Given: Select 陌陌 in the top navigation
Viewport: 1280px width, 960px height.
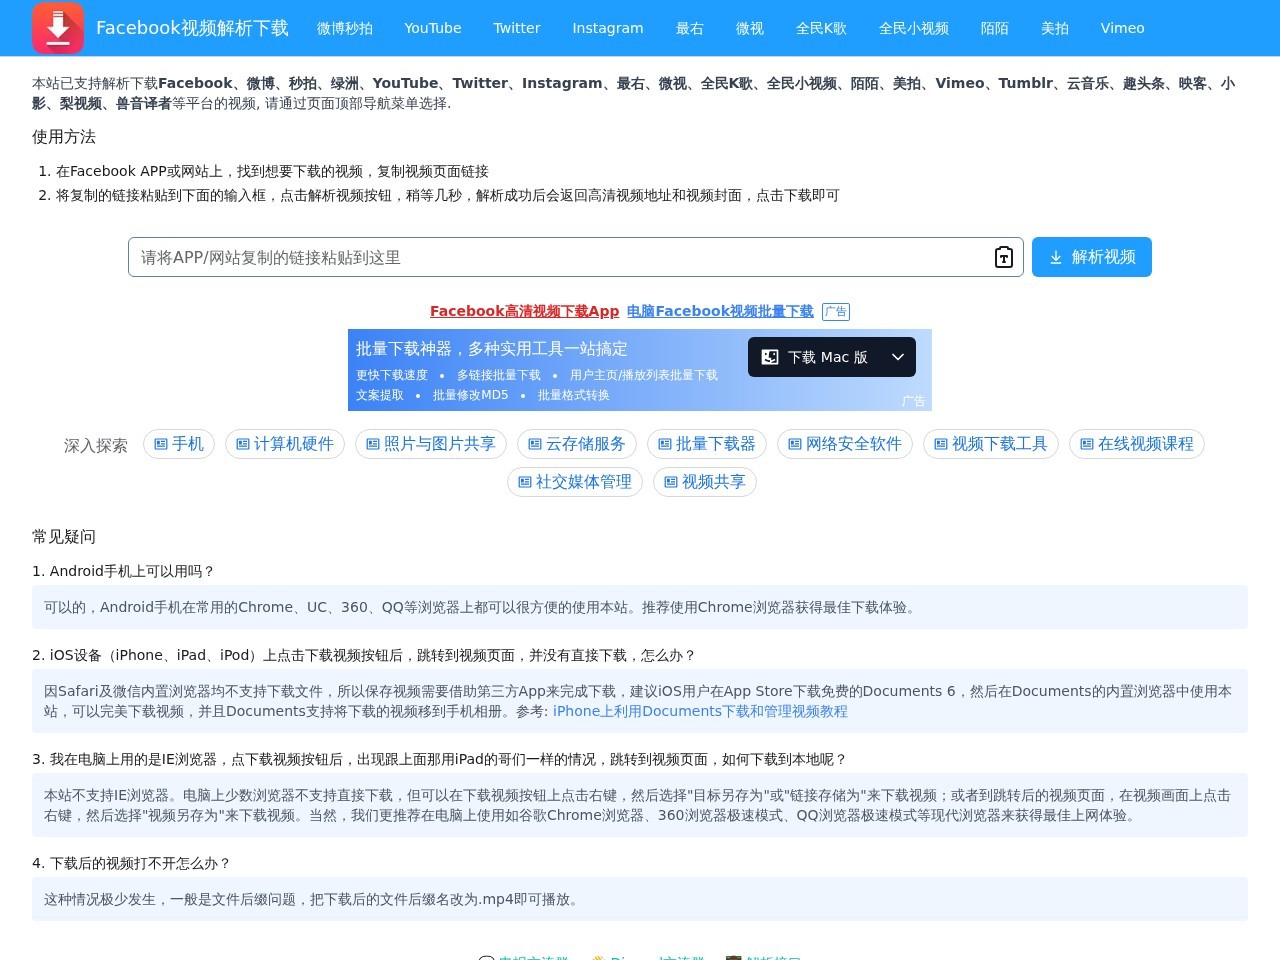Looking at the screenshot, I should point(995,28).
